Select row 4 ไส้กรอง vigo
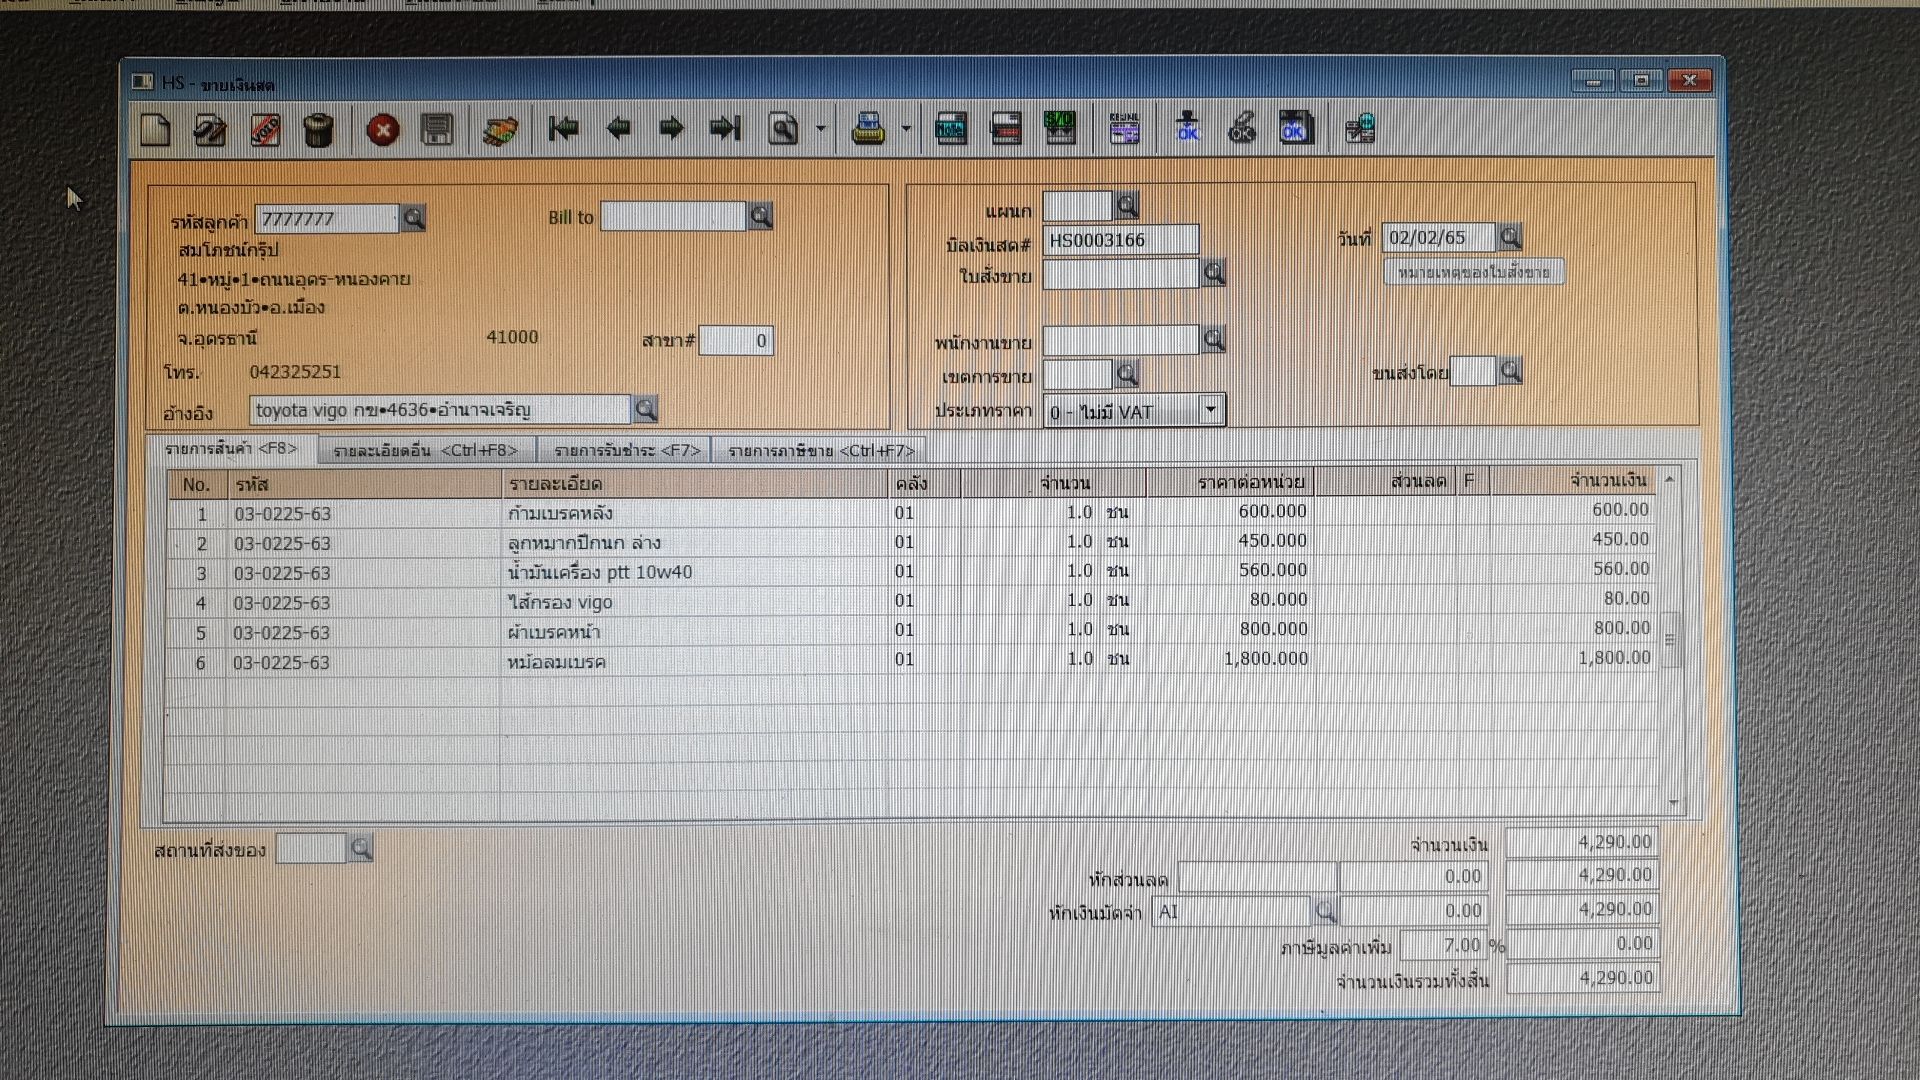This screenshot has width=1920, height=1080. click(x=910, y=602)
